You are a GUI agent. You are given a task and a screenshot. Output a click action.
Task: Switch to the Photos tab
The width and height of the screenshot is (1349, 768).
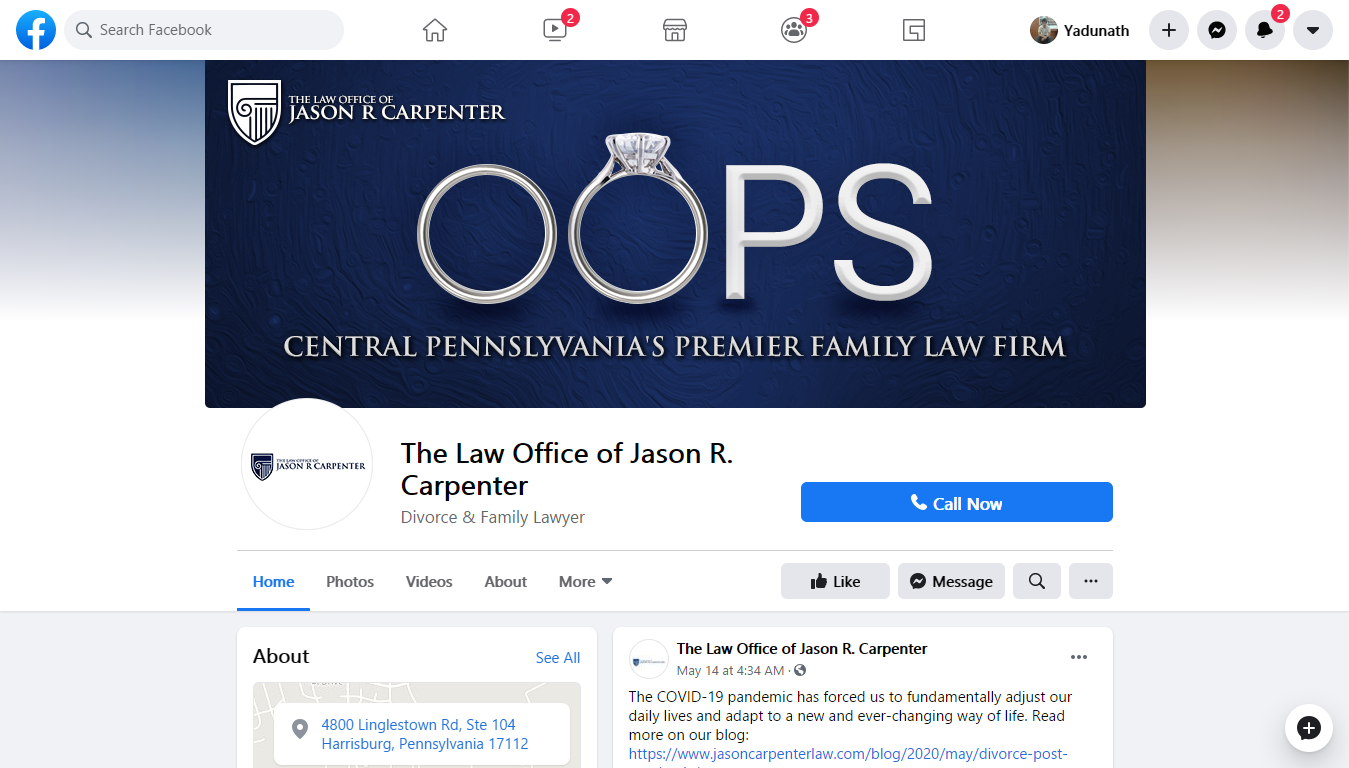350,581
